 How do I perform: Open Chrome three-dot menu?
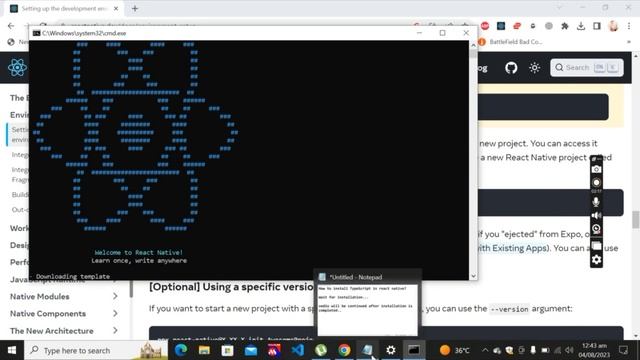point(629,26)
